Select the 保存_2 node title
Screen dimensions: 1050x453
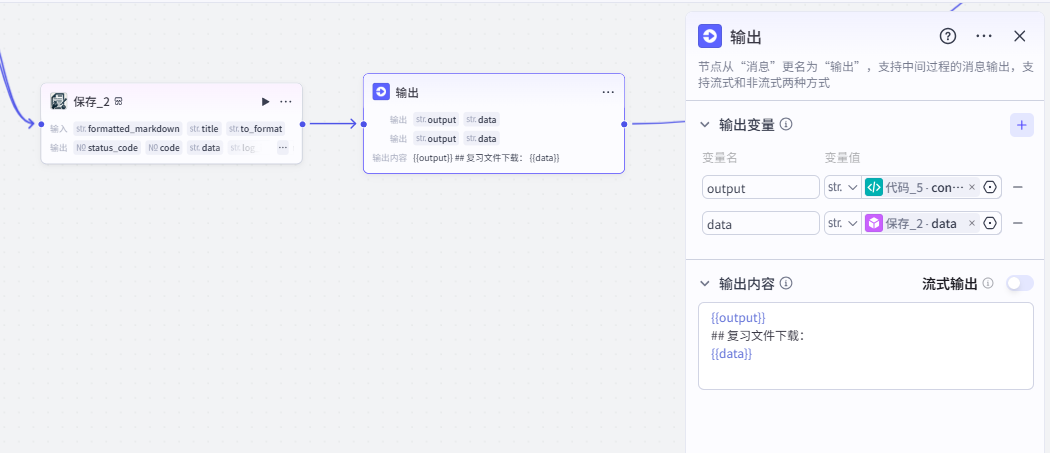(x=92, y=102)
